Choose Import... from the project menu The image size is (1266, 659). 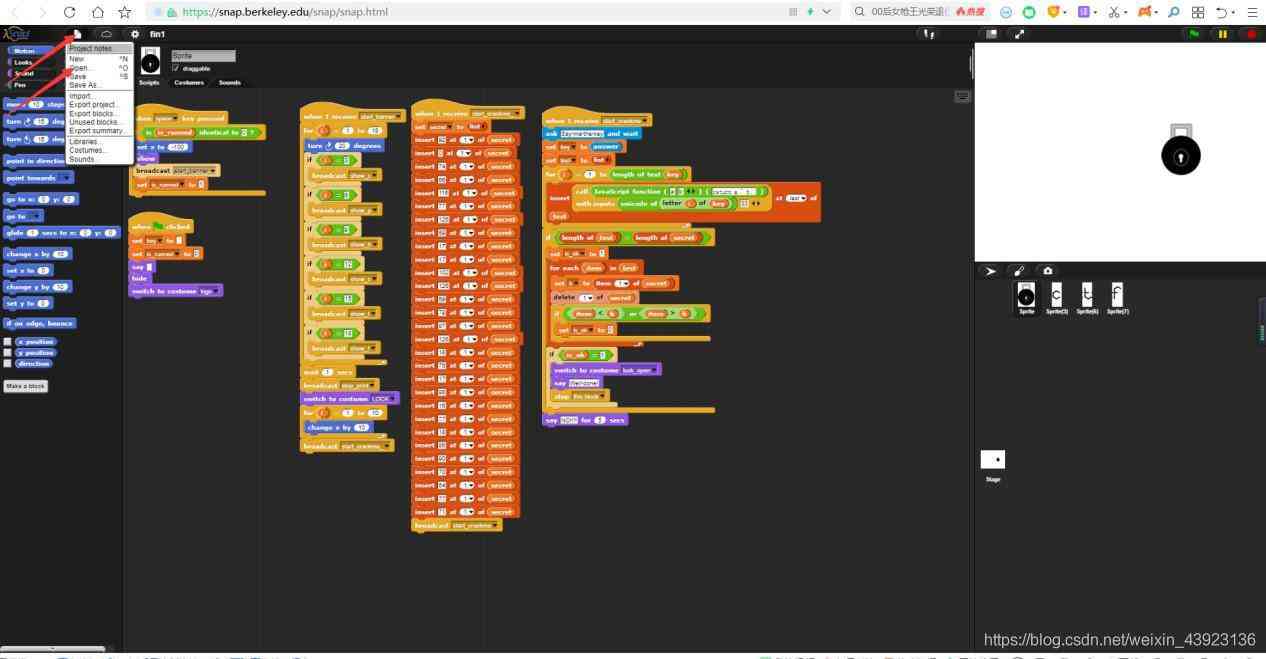coord(81,96)
